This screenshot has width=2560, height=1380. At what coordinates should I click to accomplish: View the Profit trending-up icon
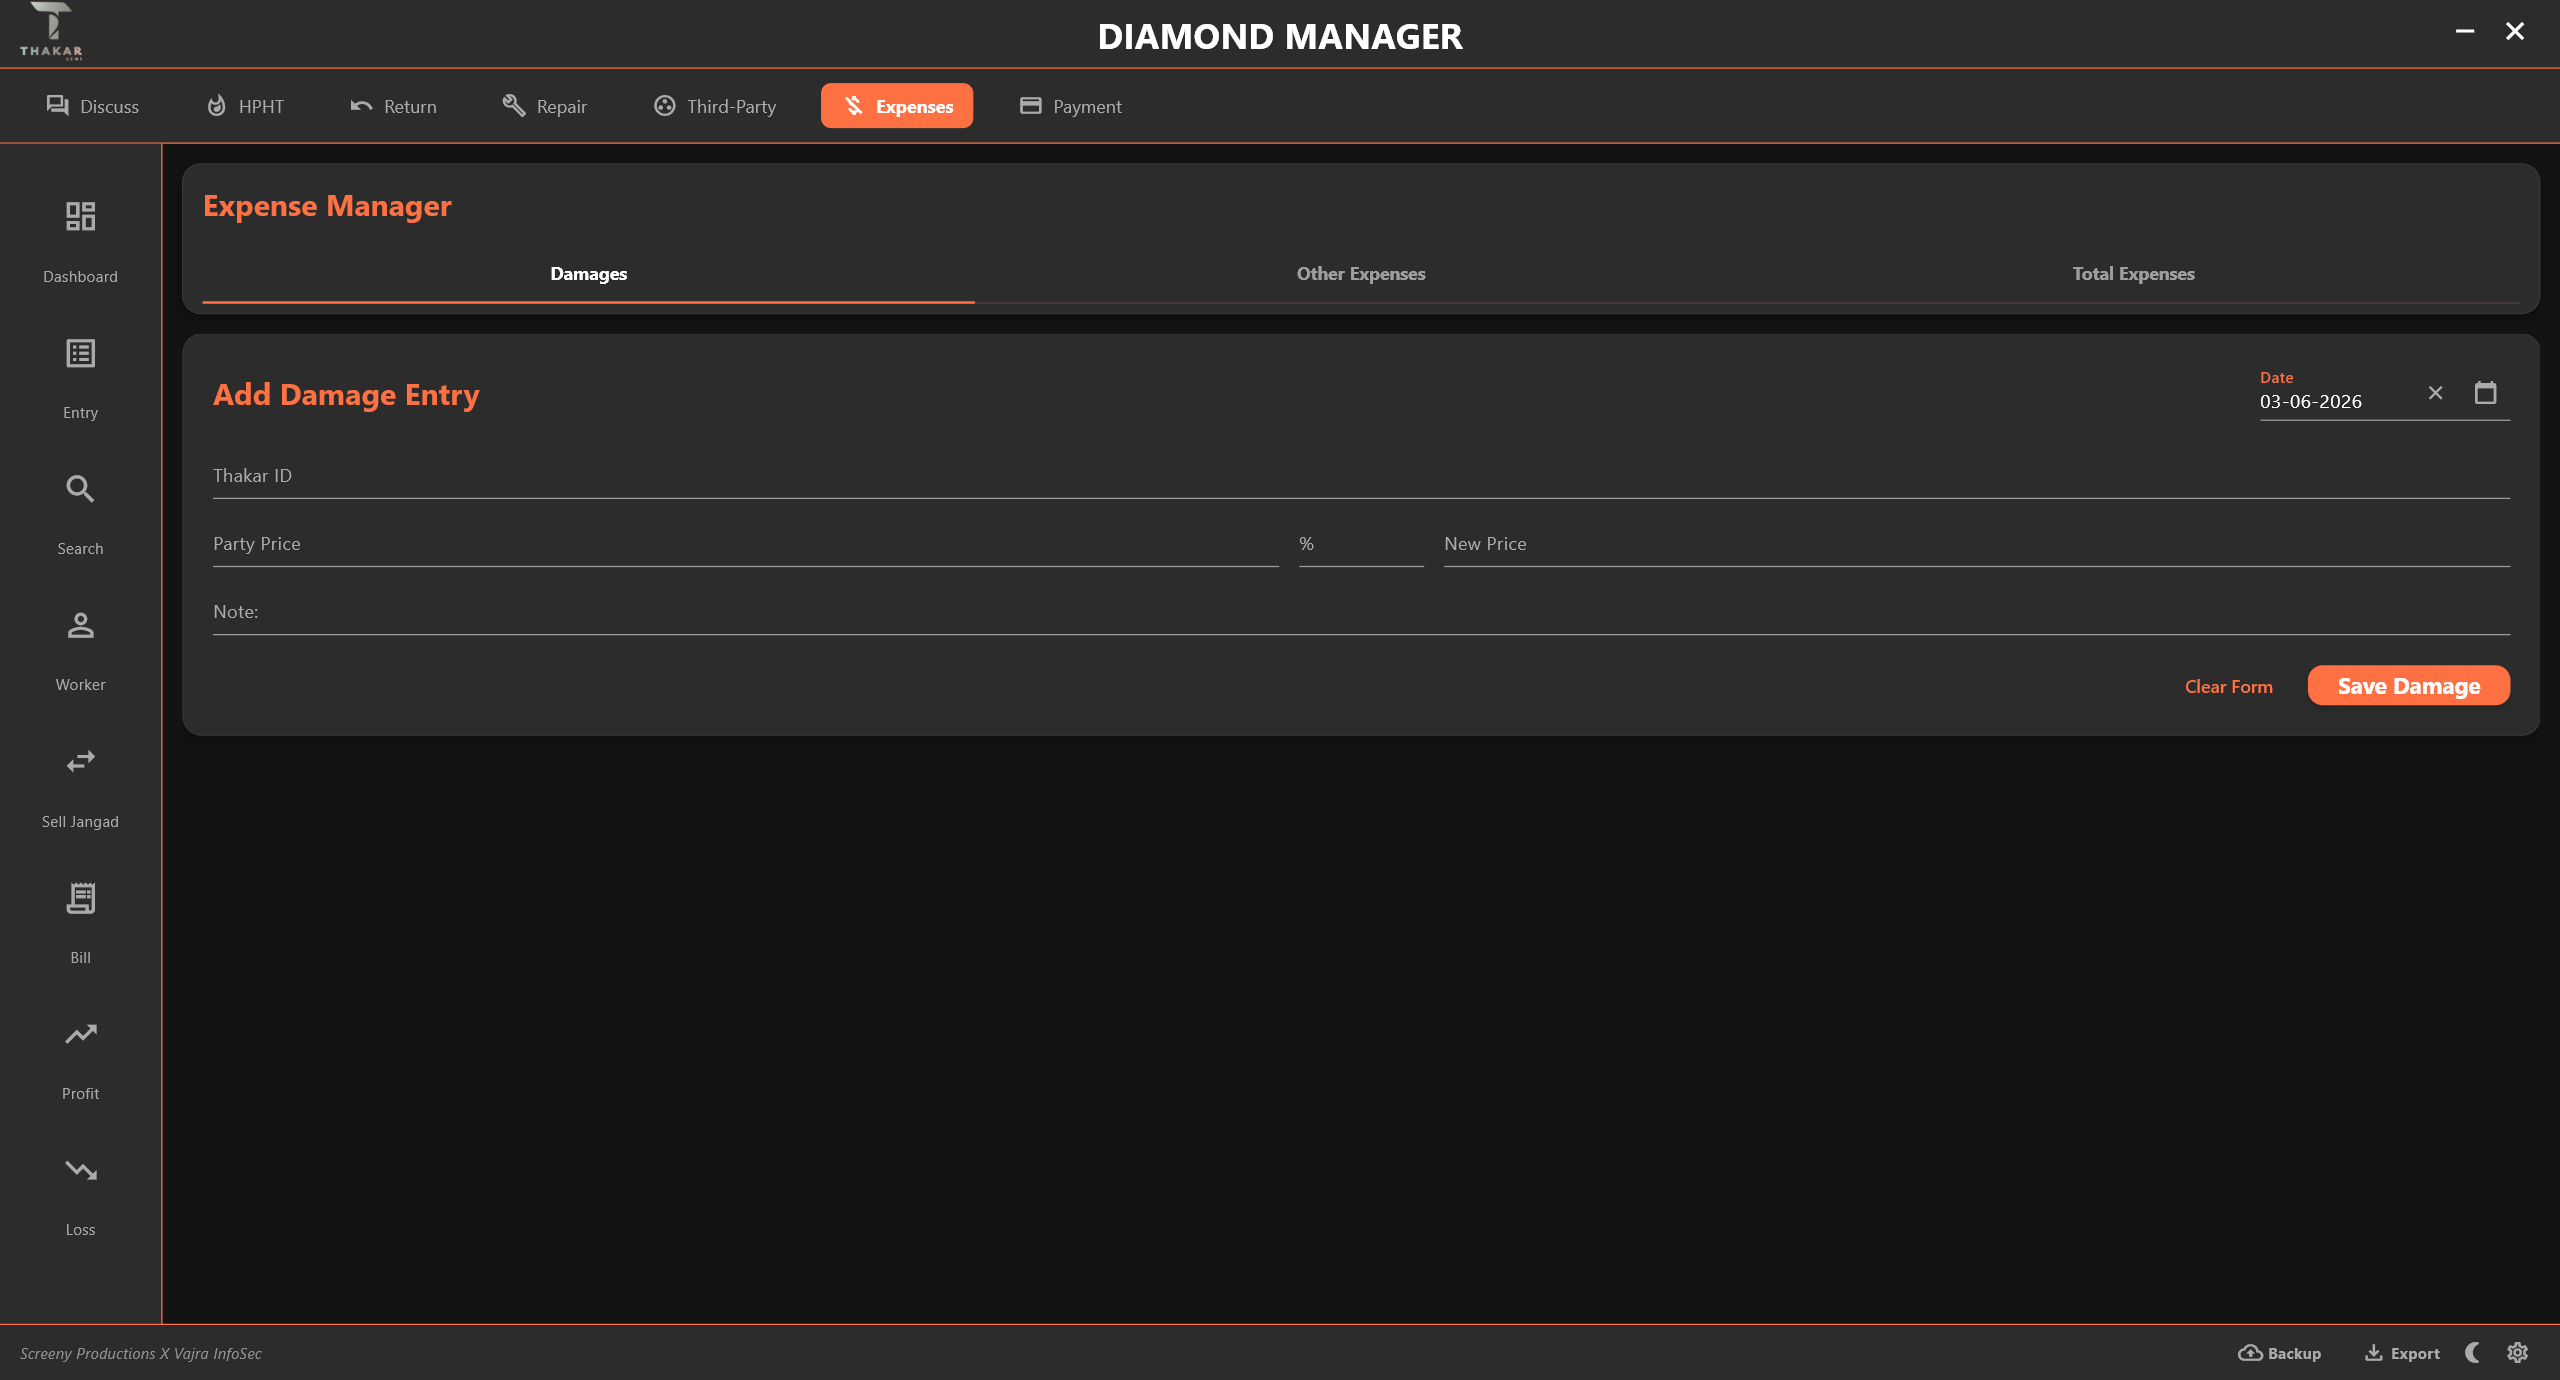80,1034
